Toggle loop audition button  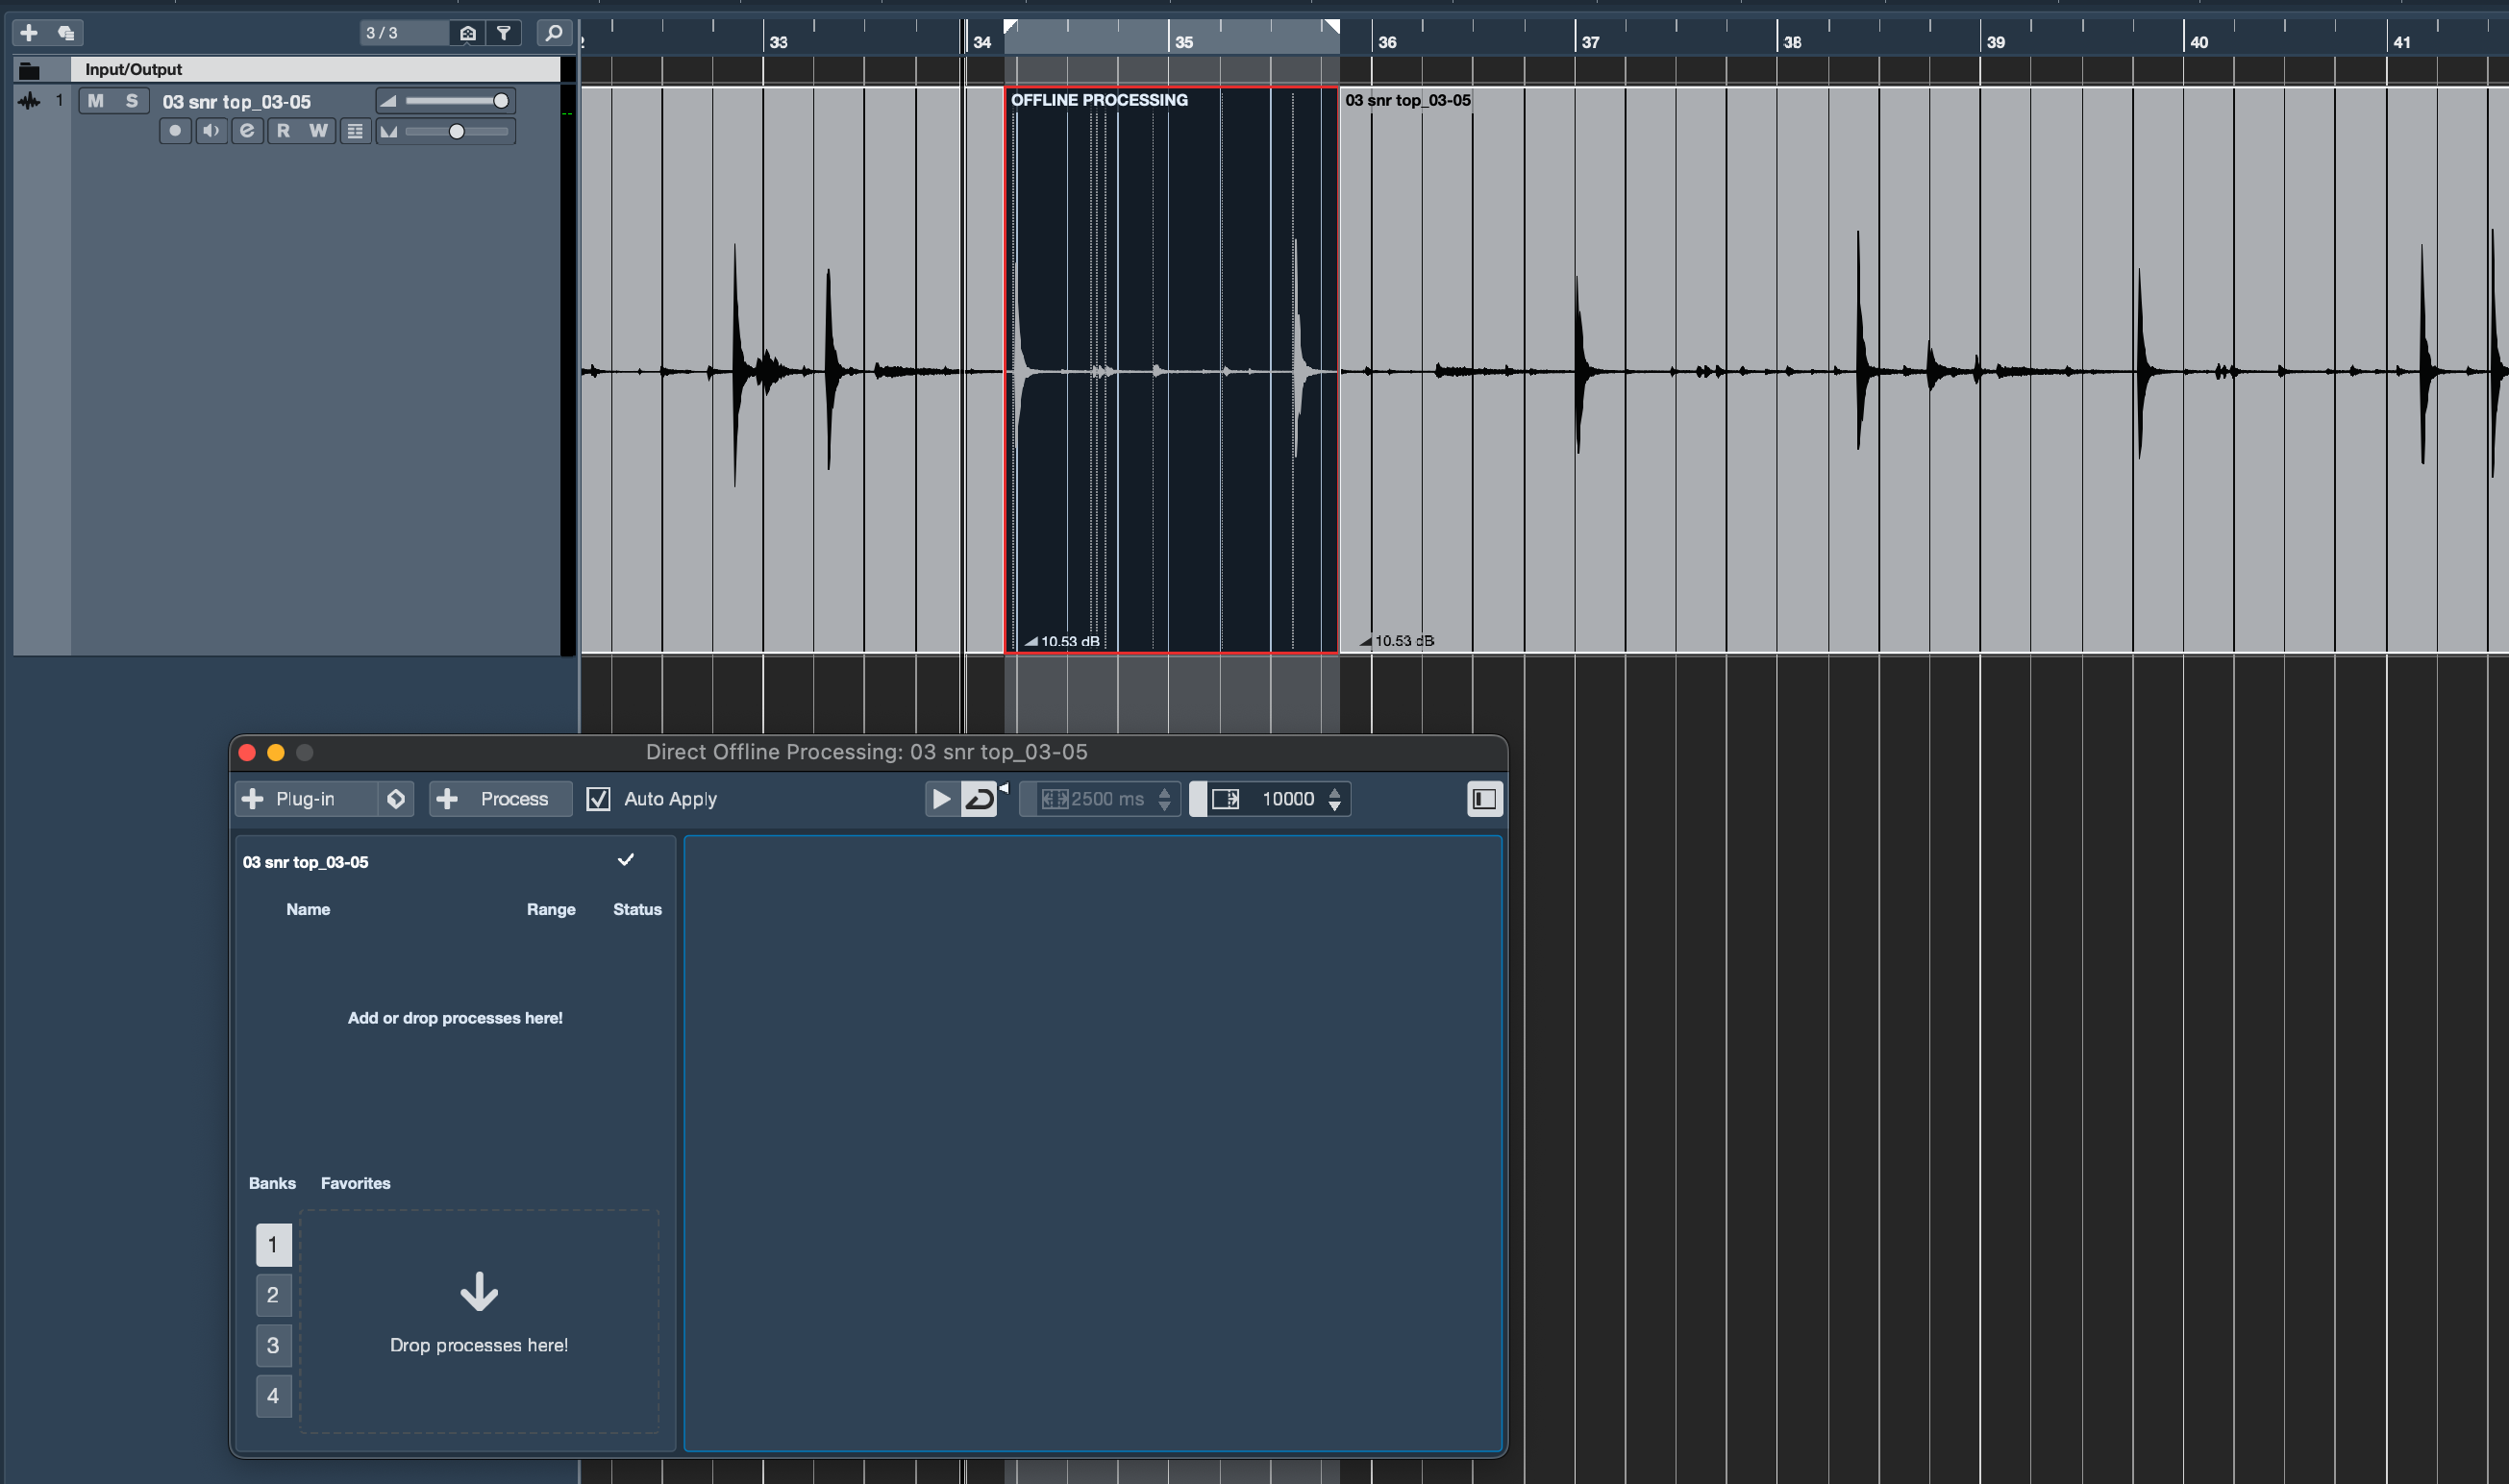[979, 799]
